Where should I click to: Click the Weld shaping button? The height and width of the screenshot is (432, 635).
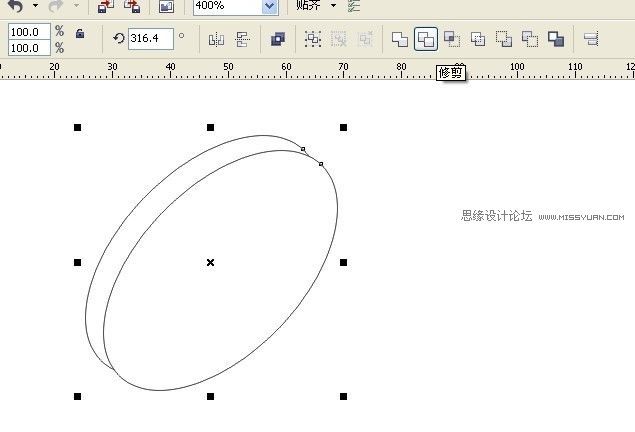[400, 39]
